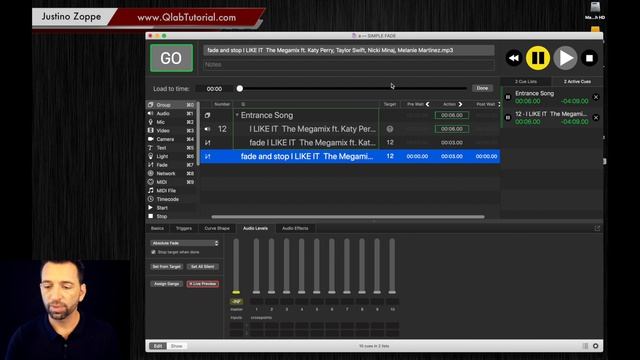The height and width of the screenshot is (360, 640).
Task: Open the Audio Levels tab
Action: tap(256, 228)
